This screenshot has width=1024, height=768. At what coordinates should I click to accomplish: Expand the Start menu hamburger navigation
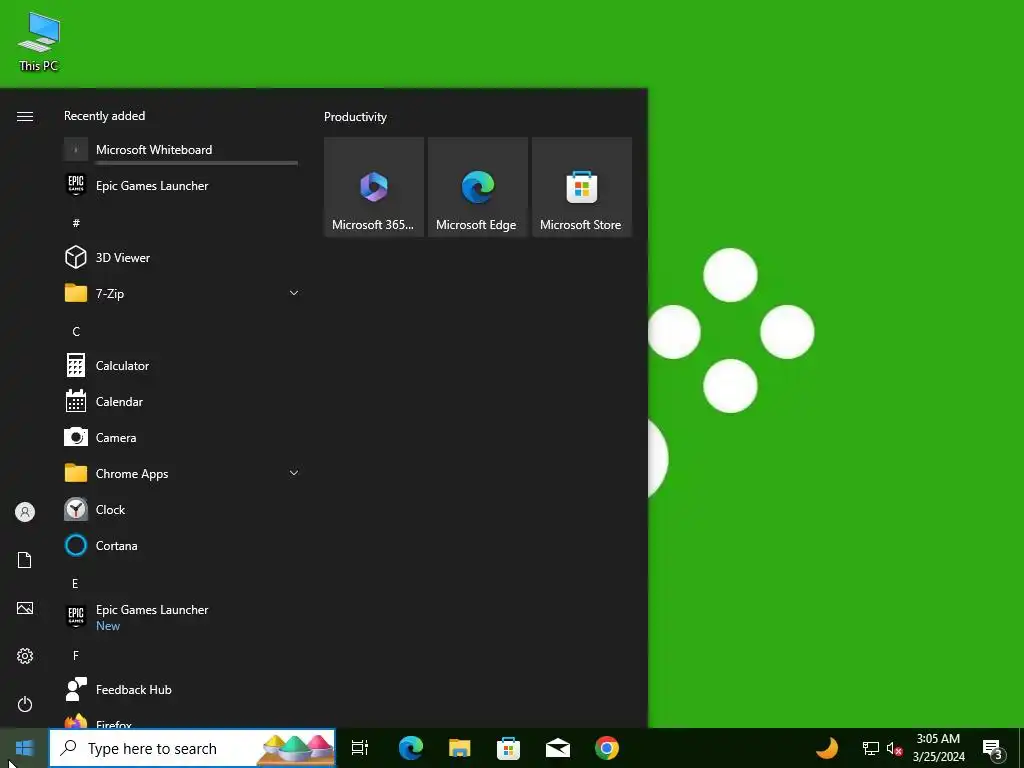point(25,116)
